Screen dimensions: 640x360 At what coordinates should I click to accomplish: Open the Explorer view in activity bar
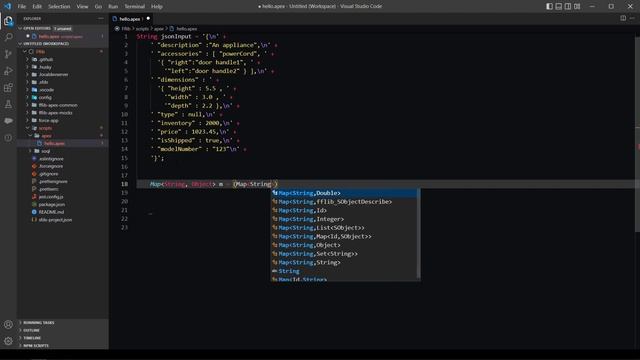point(8,21)
